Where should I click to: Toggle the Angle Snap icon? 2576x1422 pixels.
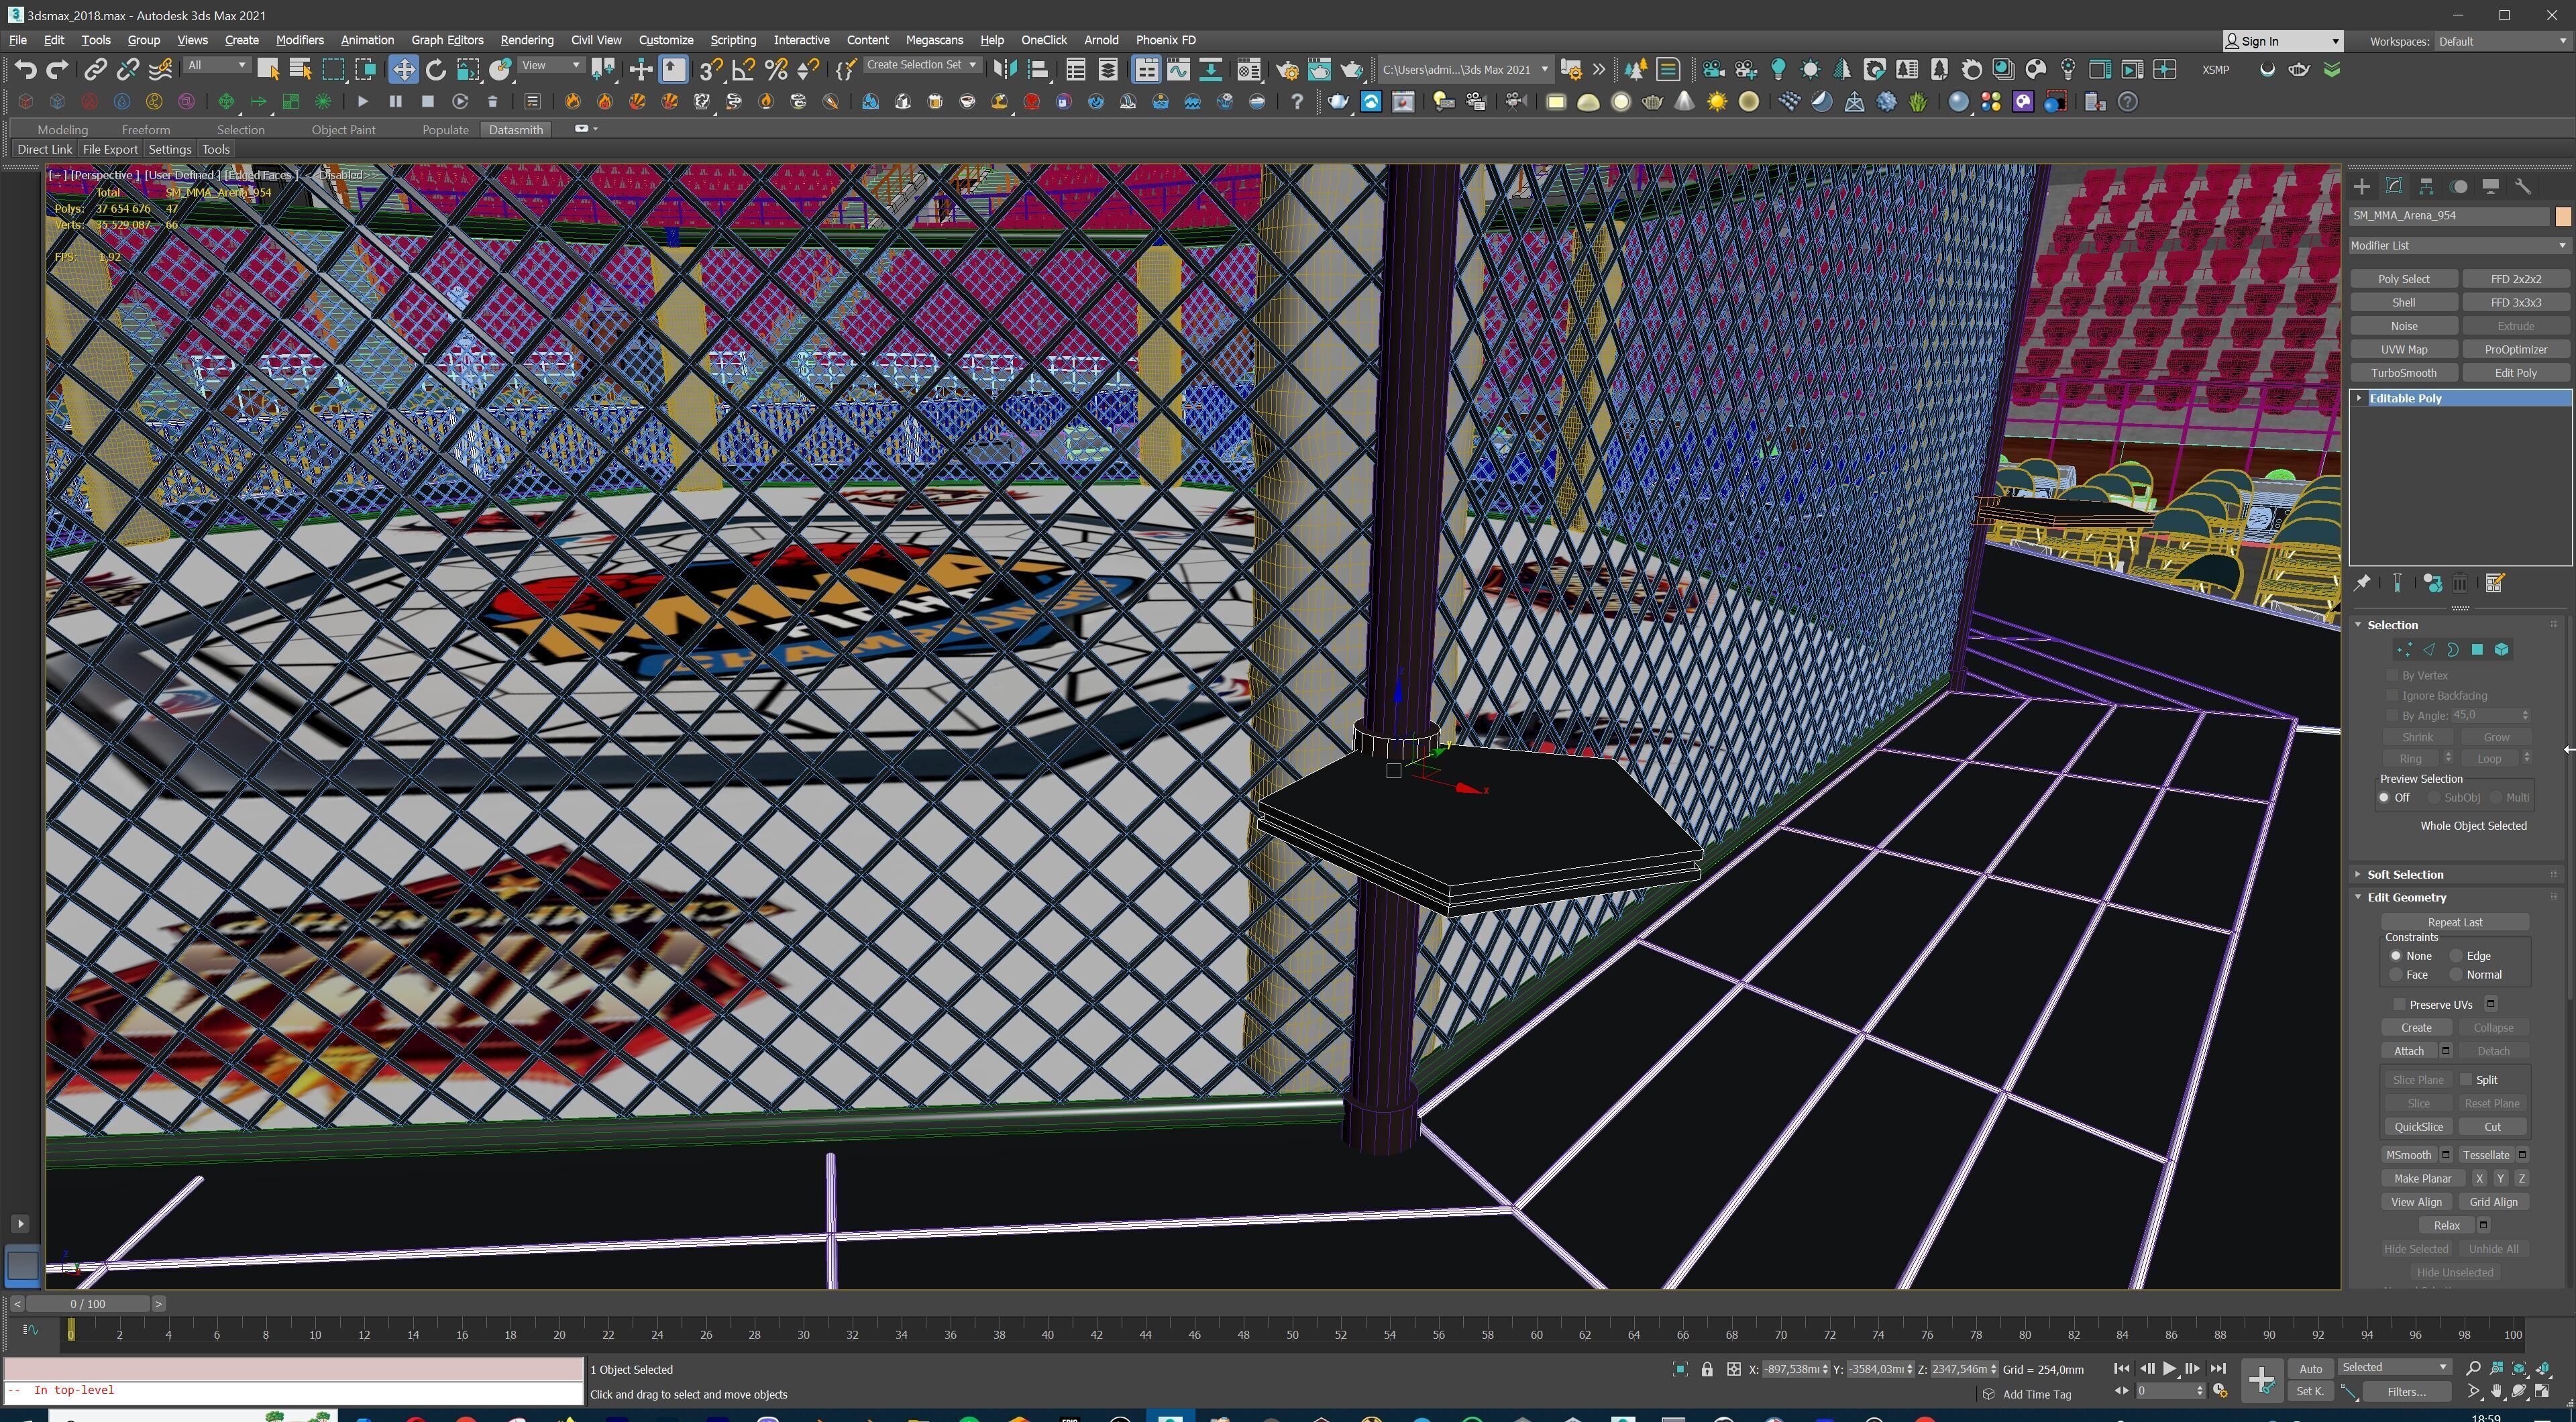743,69
